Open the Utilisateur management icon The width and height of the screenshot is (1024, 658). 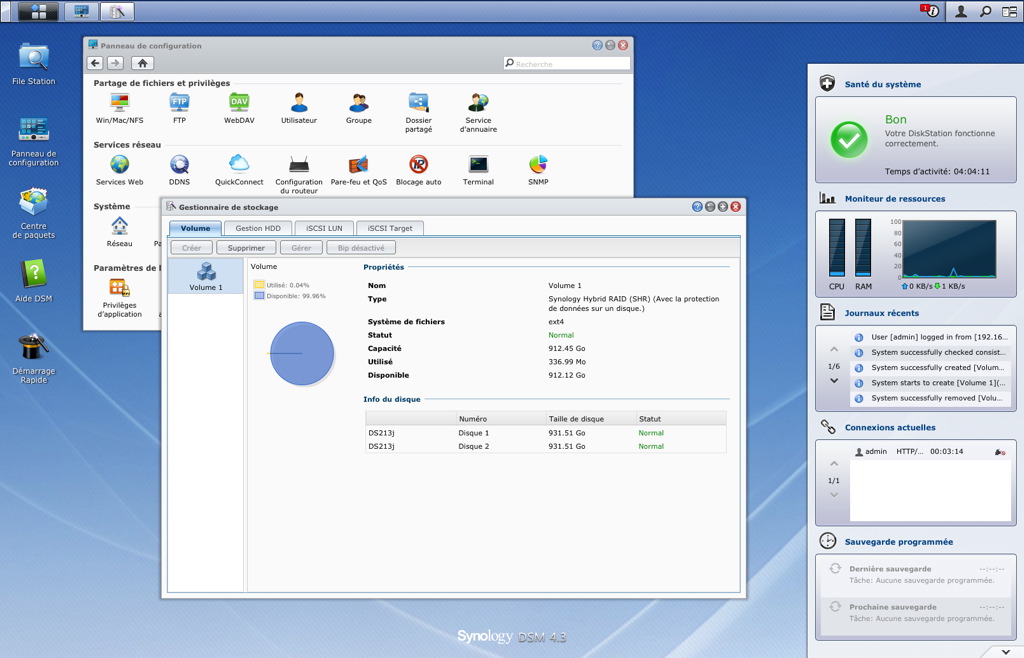click(x=299, y=108)
